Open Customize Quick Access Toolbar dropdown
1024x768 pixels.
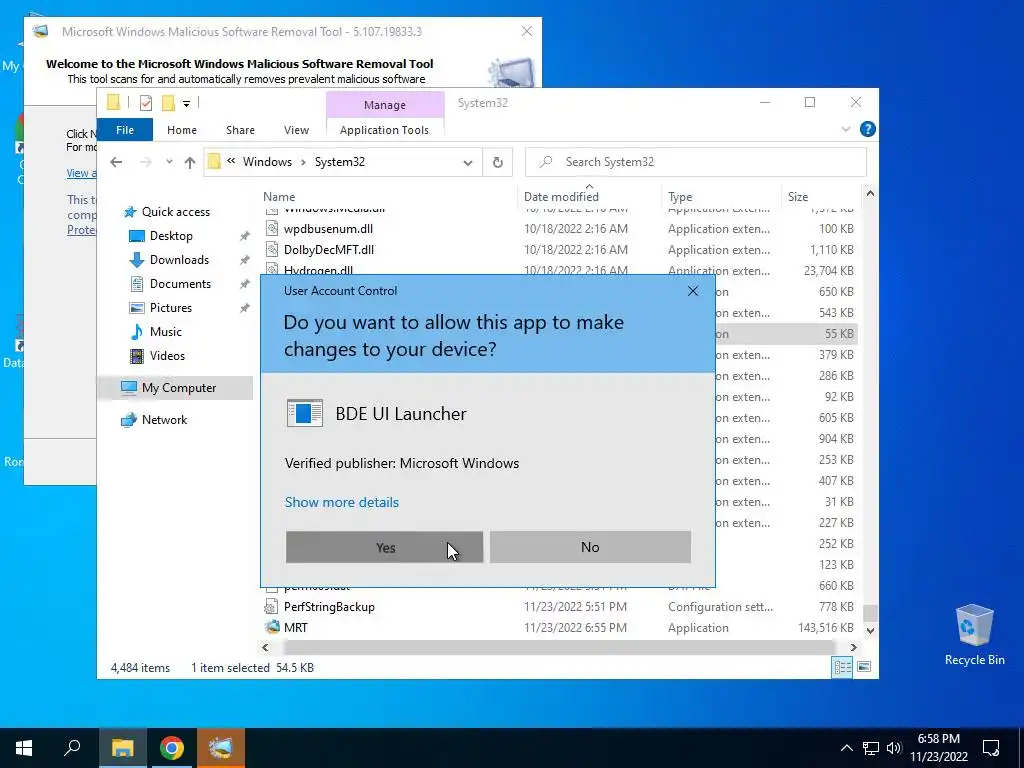click(186, 103)
